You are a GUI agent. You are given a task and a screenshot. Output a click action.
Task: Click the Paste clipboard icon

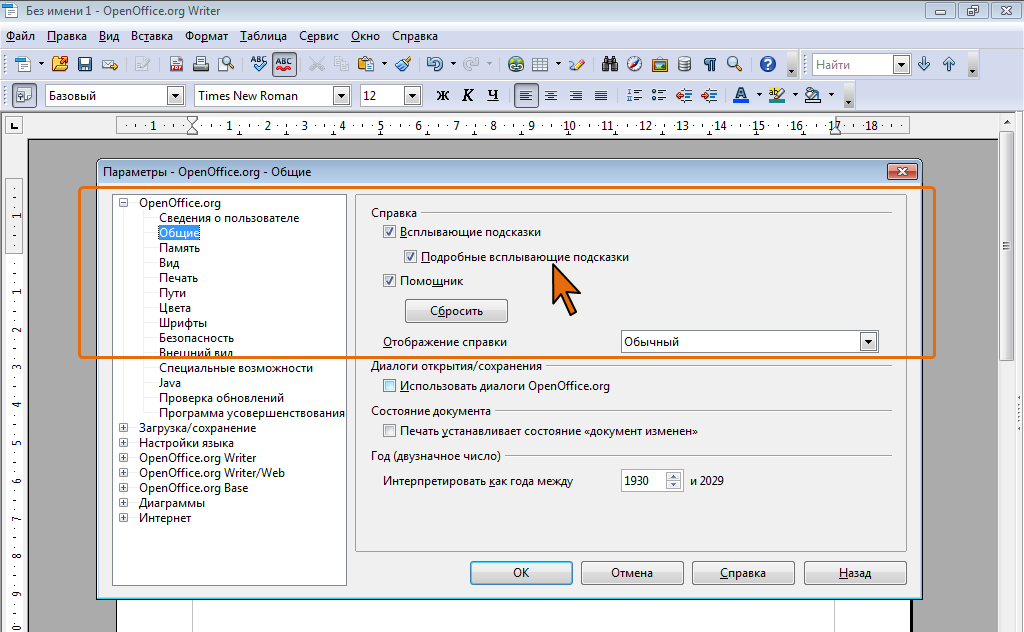pyautogui.click(x=366, y=64)
